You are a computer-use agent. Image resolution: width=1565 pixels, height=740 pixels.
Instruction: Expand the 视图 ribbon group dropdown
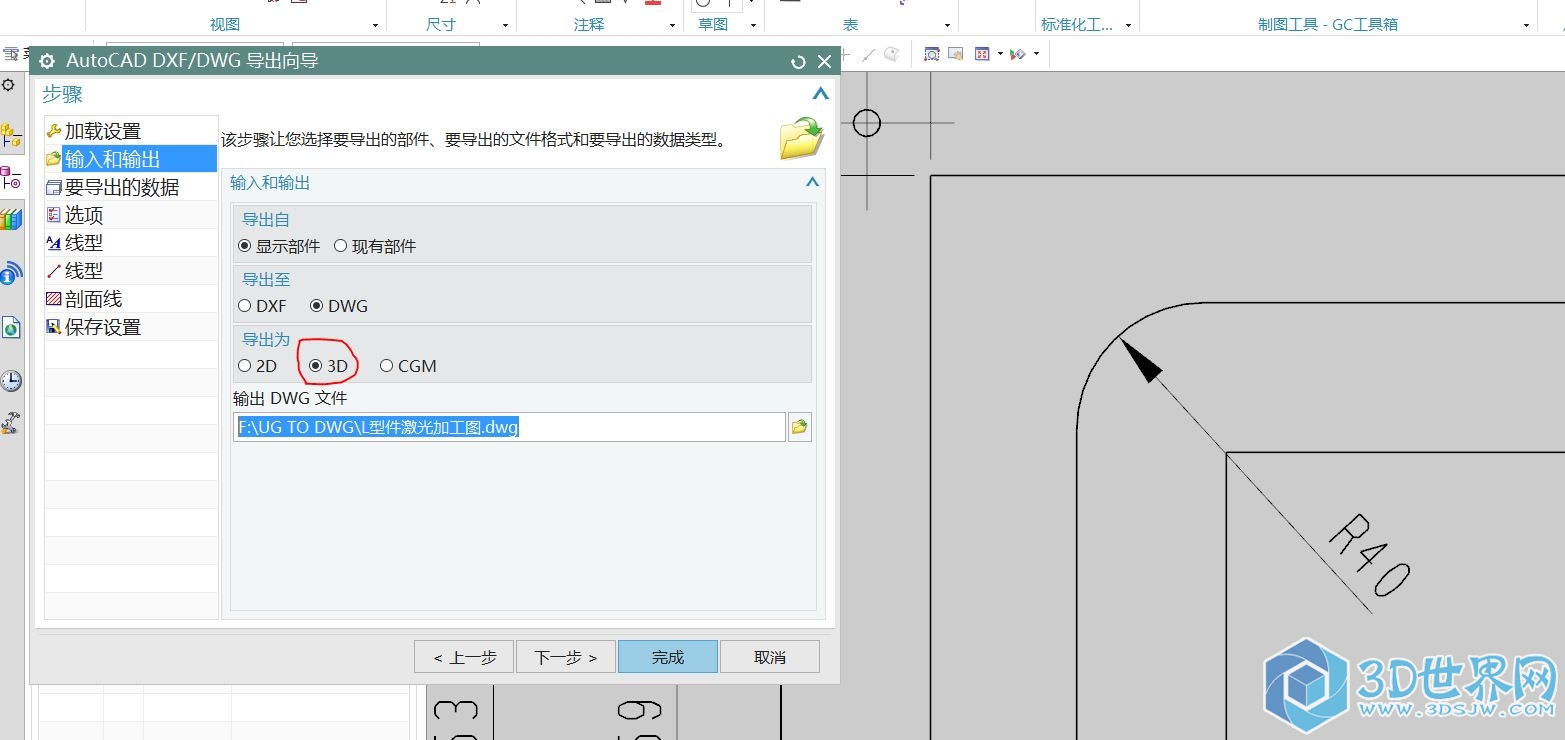point(376,25)
